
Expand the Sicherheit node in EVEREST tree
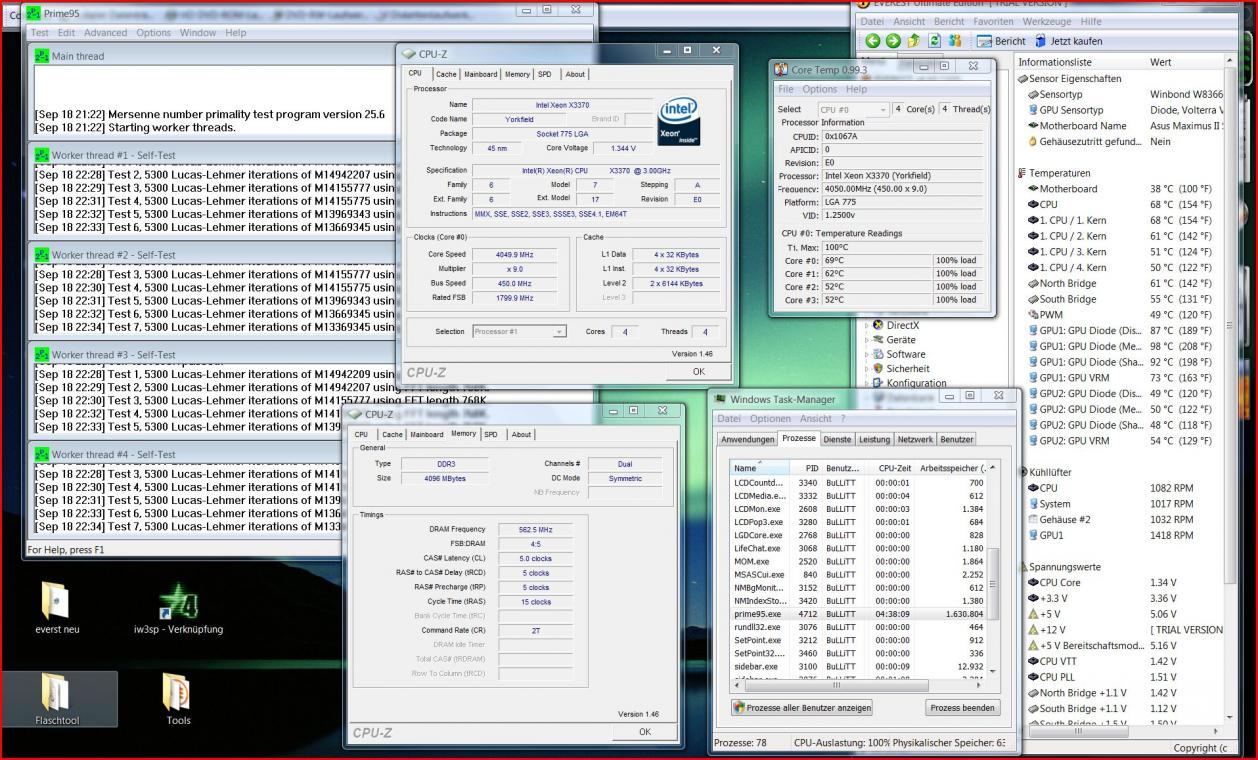(866, 368)
